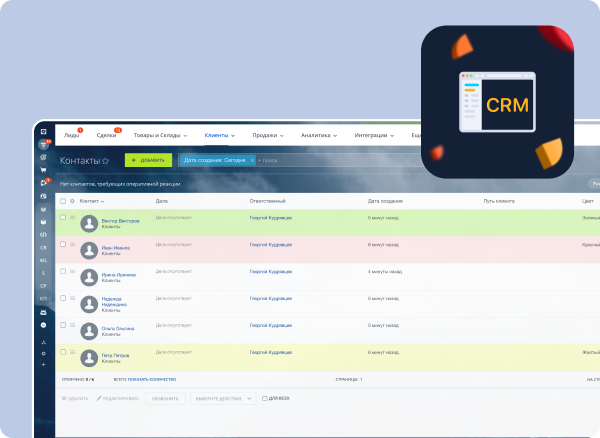Check the checkbox for Ирина row

(63, 271)
